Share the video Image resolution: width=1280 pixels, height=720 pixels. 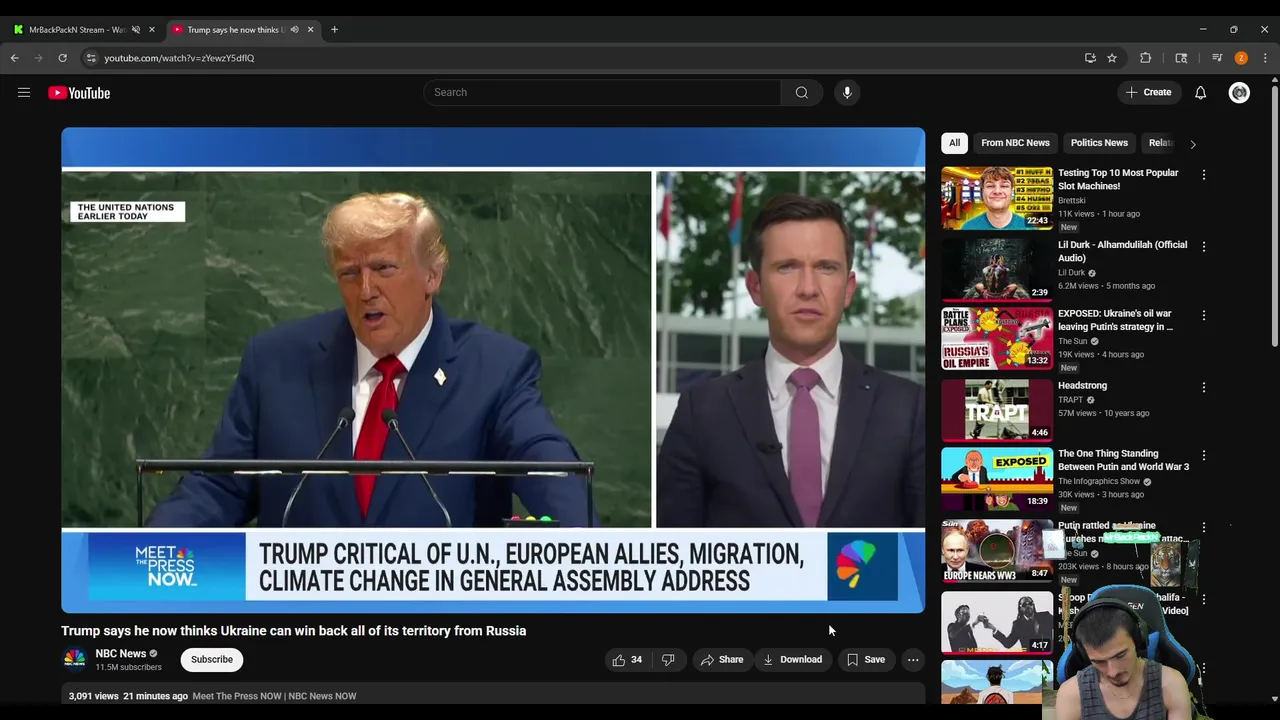(x=722, y=660)
